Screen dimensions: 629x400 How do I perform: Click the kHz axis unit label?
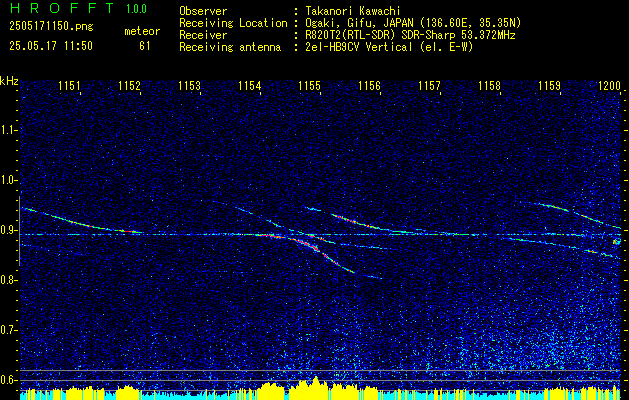click(x=9, y=81)
